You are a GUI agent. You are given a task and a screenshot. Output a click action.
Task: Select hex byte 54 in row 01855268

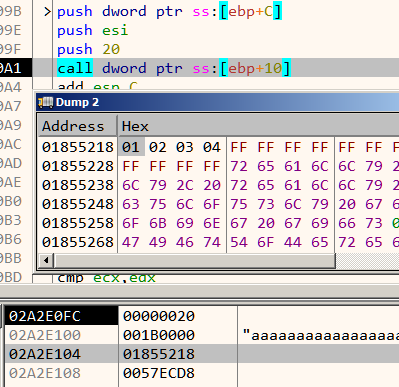pos(239,242)
